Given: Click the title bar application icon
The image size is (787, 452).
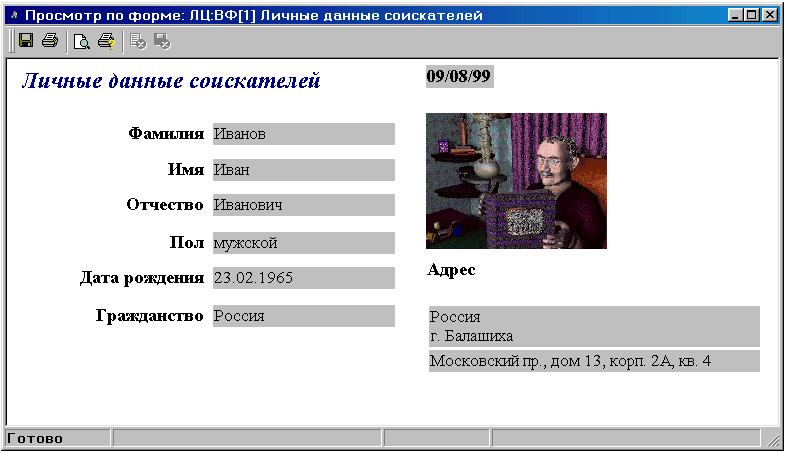Looking at the screenshot, I should [14, 15].
